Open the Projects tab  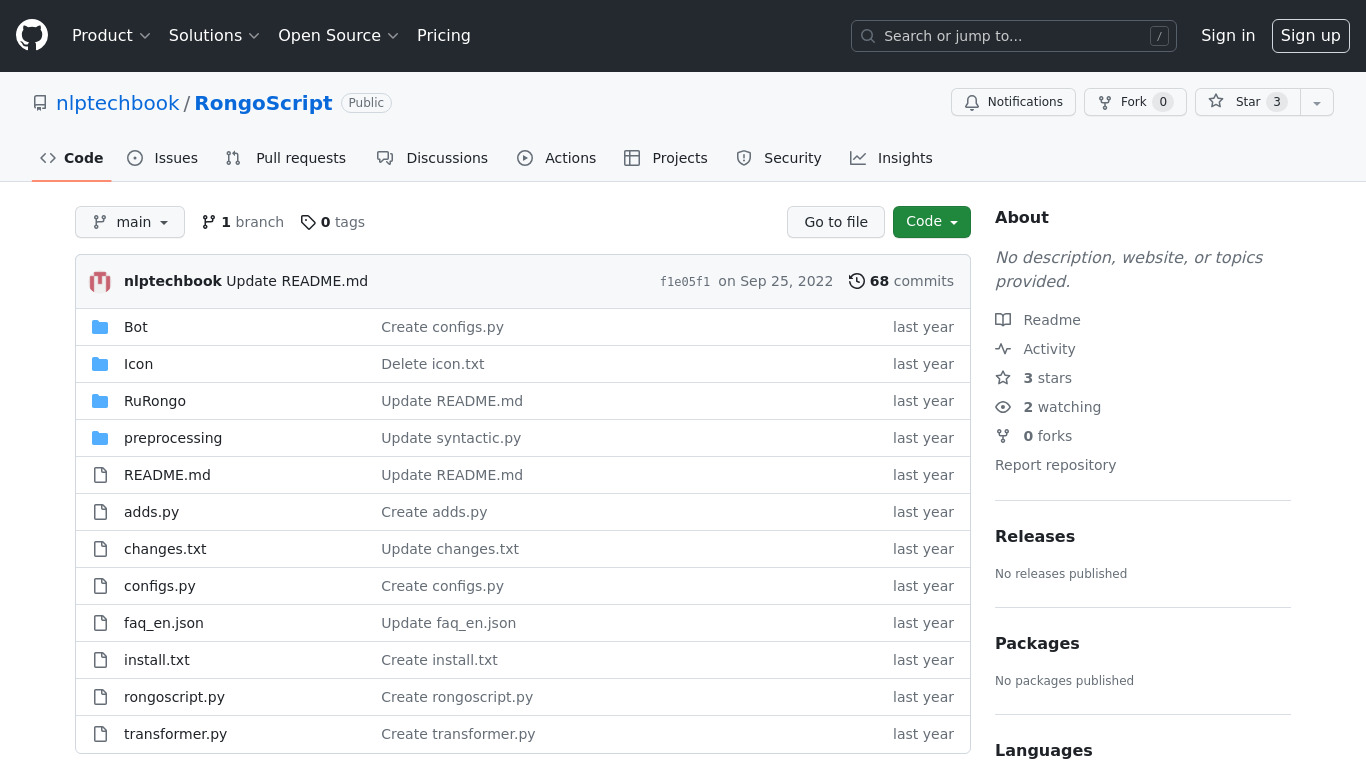[x=666, y=158]
